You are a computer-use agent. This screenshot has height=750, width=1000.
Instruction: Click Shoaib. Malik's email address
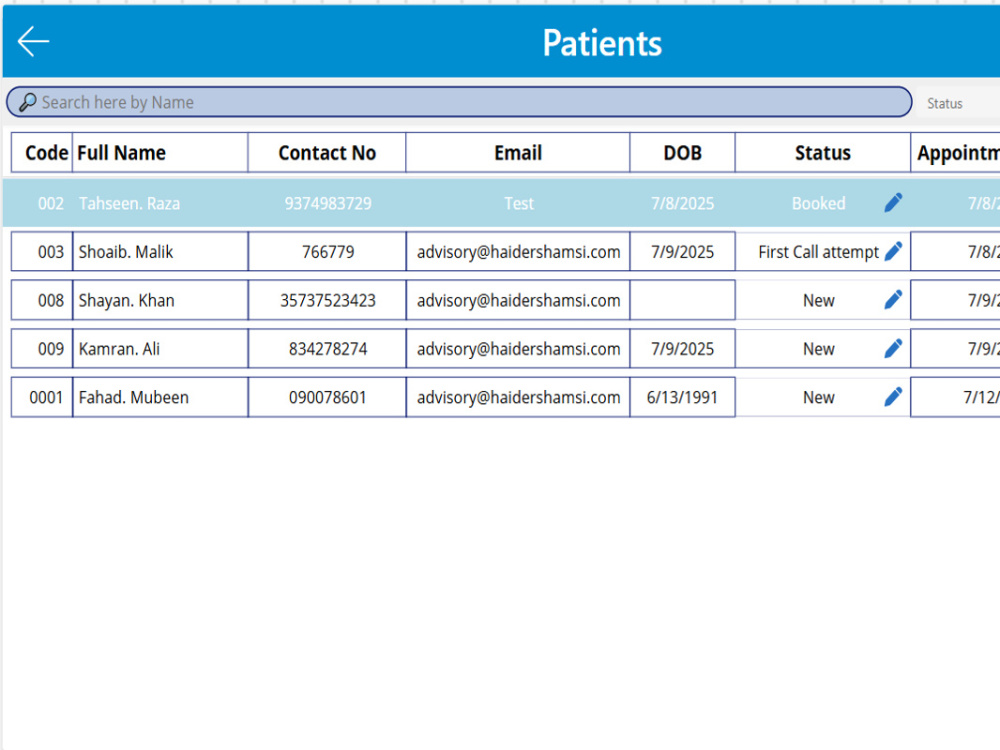tap(518, 252)
